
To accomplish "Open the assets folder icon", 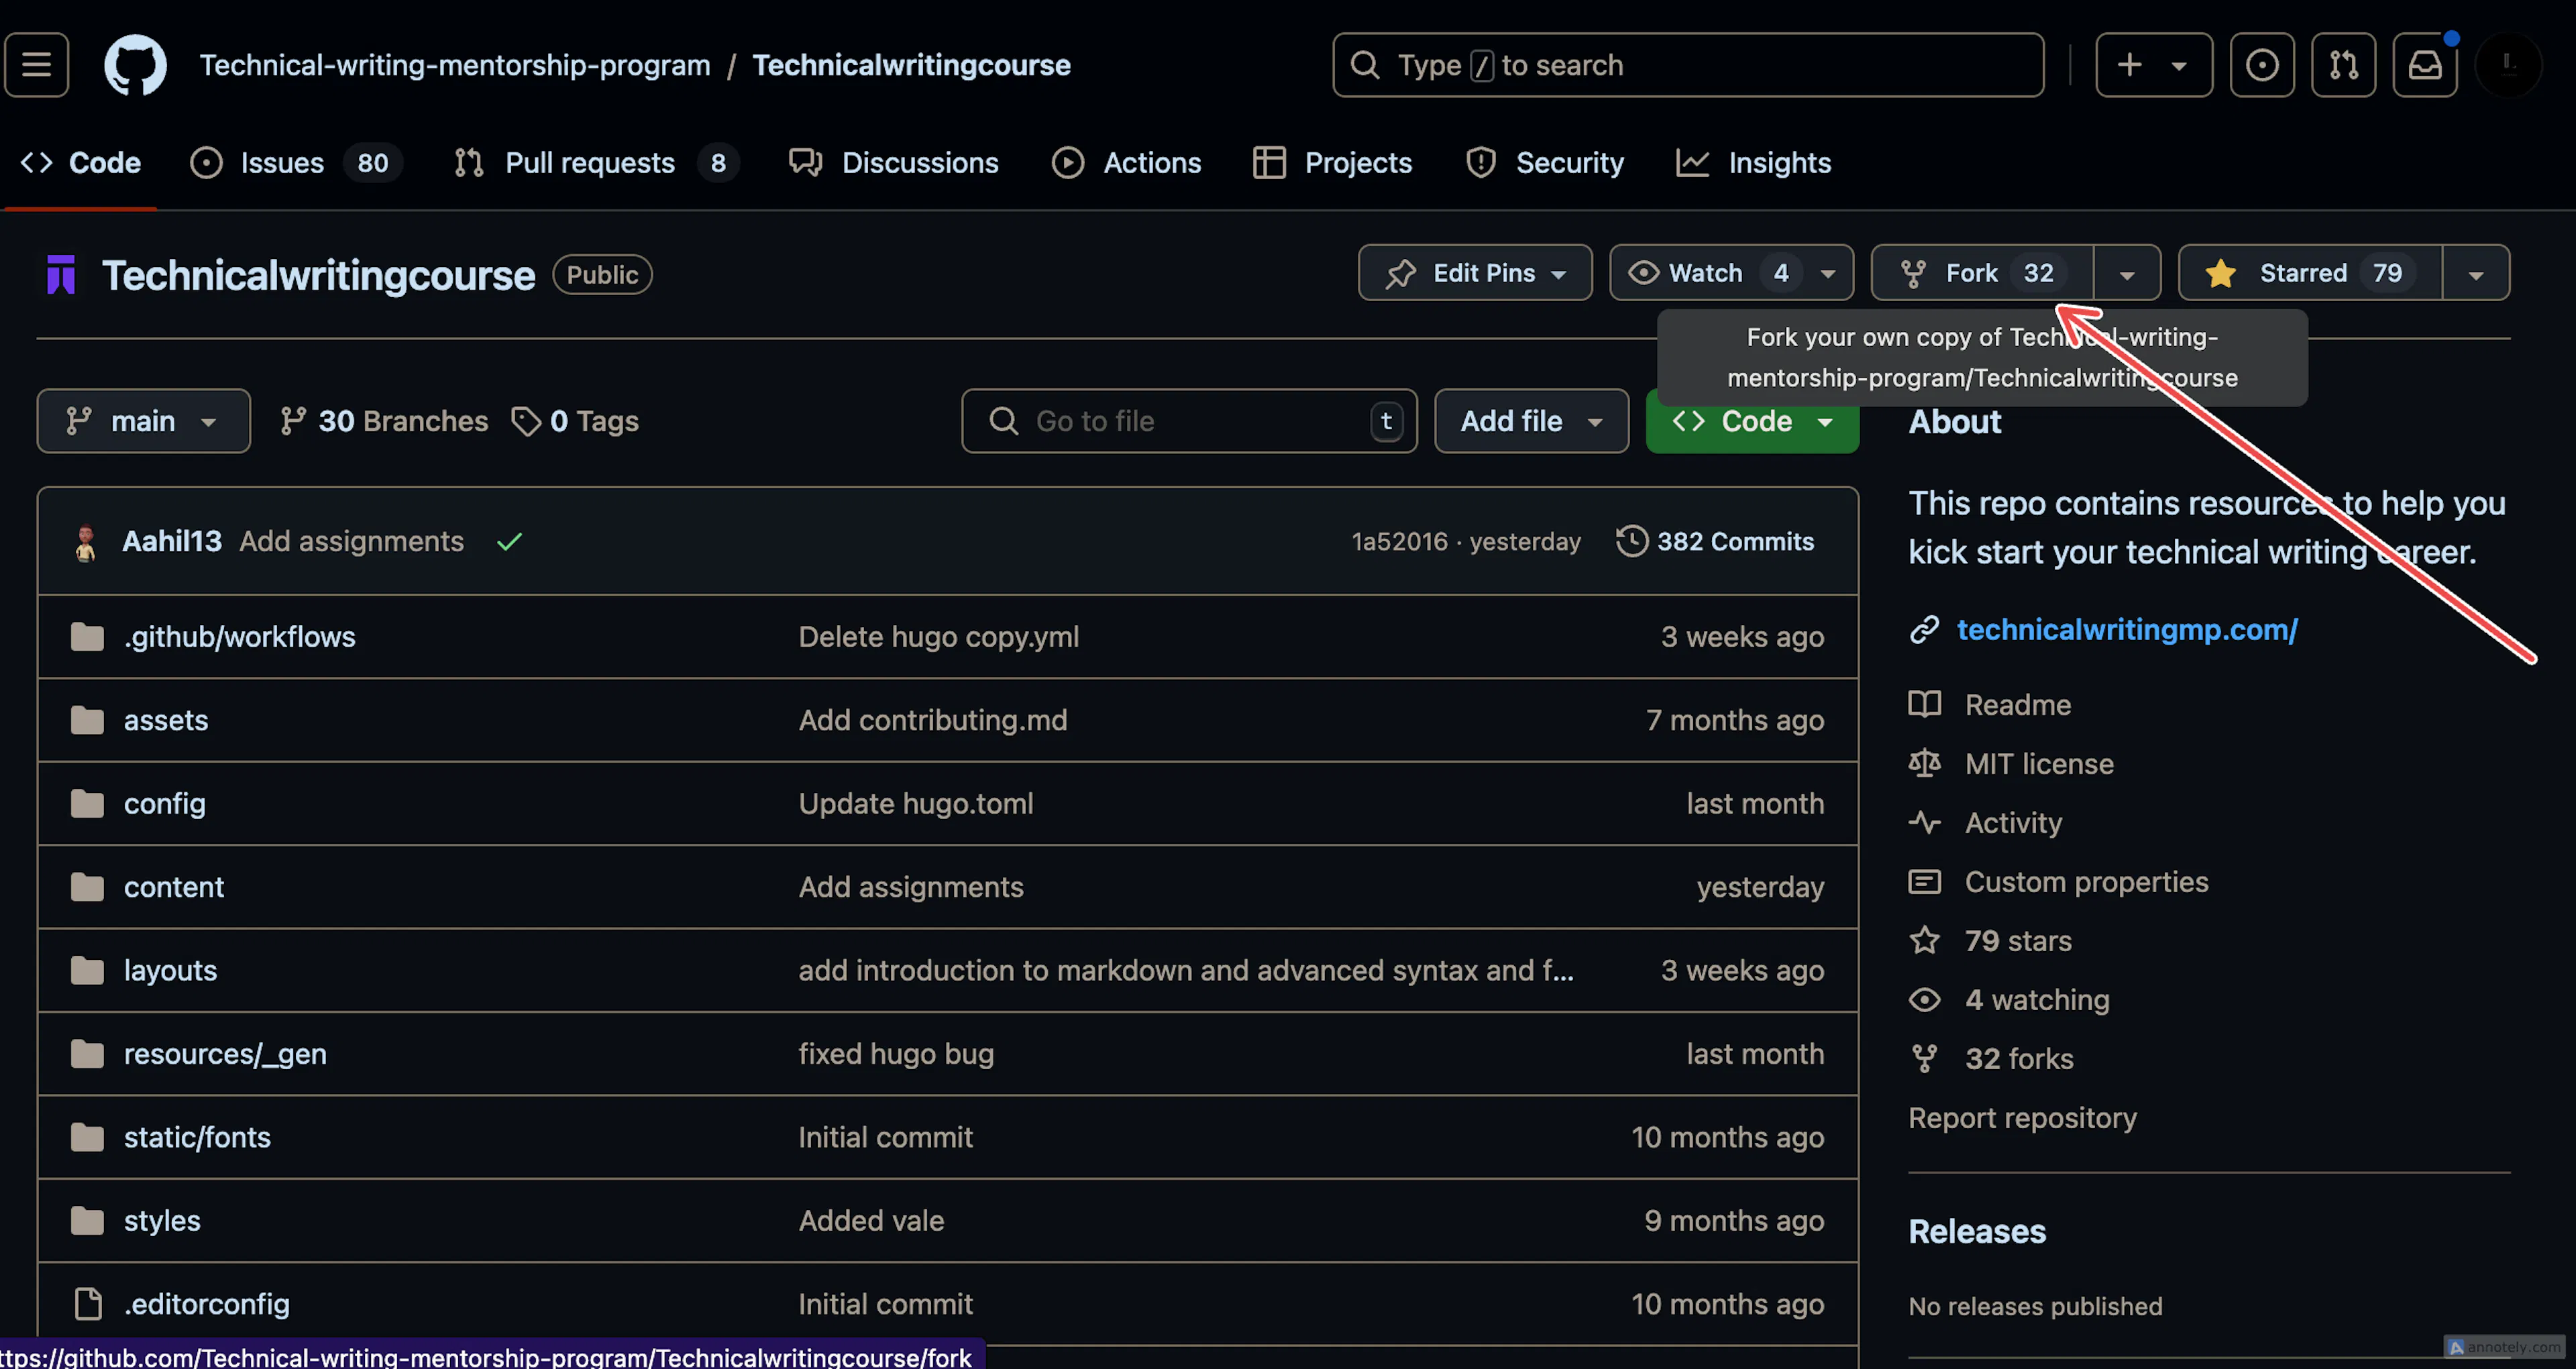I will [87, 720].
